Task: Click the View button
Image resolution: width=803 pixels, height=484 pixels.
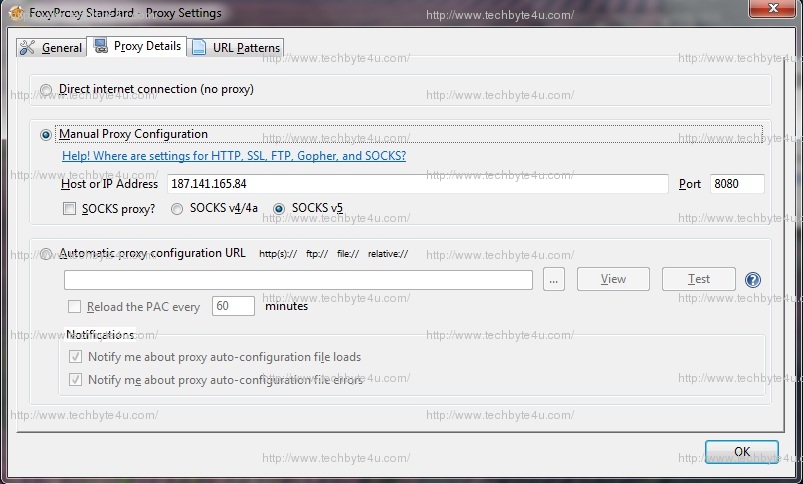Action: (613, 279)
